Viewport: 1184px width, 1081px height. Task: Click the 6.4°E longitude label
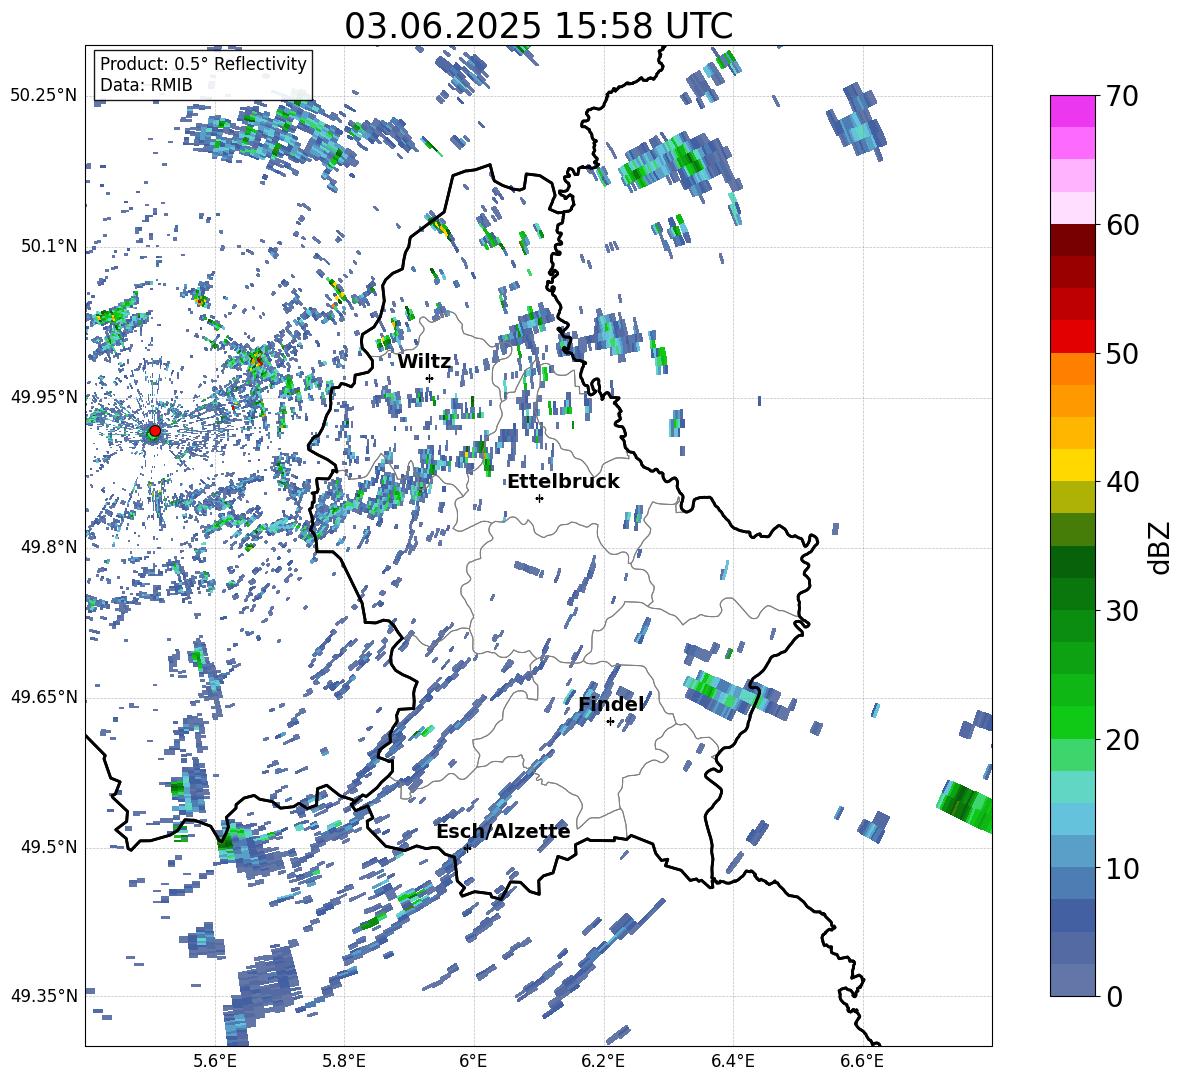pos(732,1061)
